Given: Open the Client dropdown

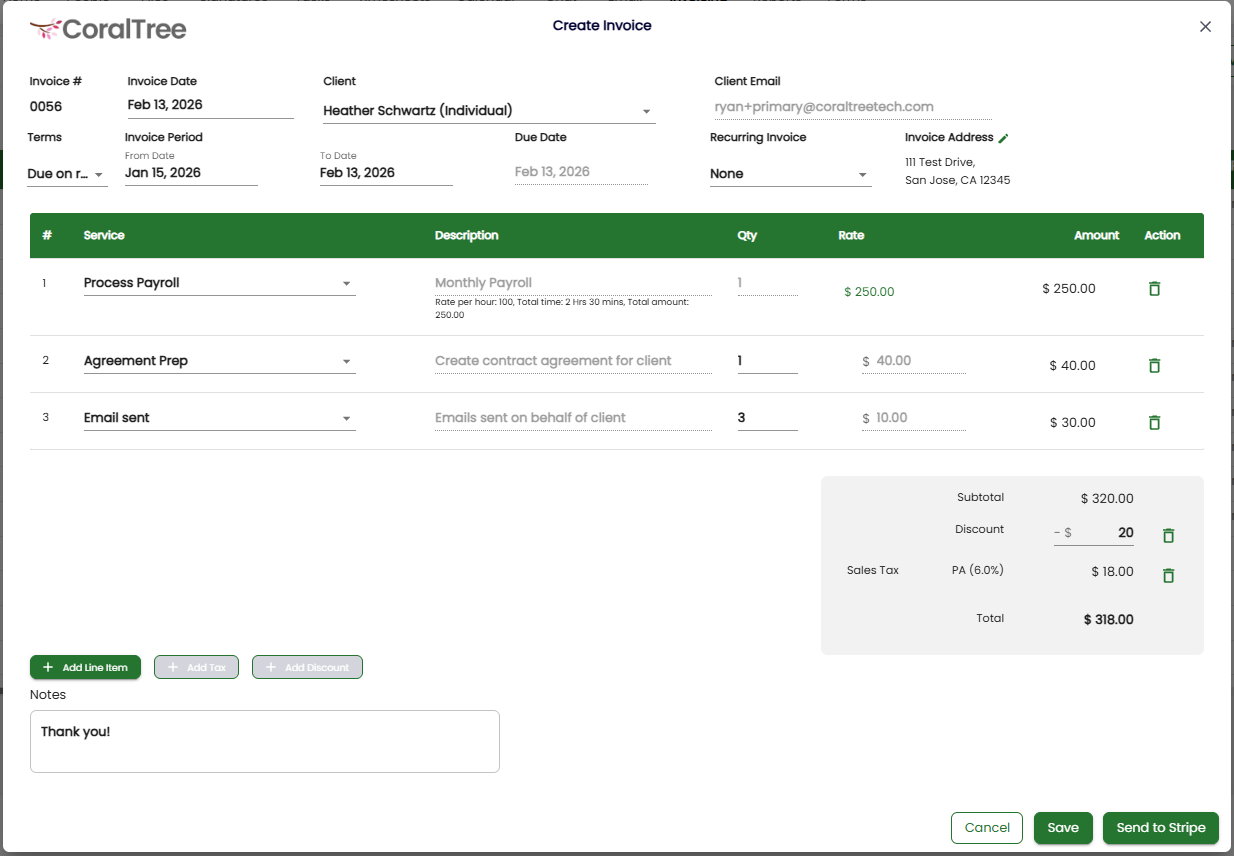Looking at the screenshot, I should click(488, 111).
